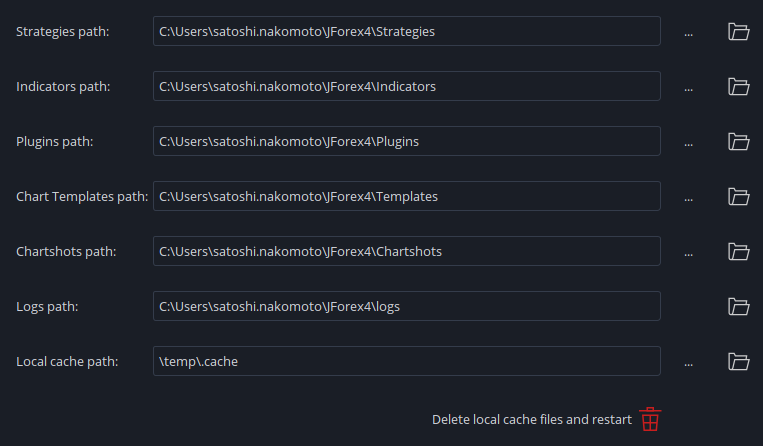Click the red trash can icon
Screen dimensions: 763x446
click(650, 419)
